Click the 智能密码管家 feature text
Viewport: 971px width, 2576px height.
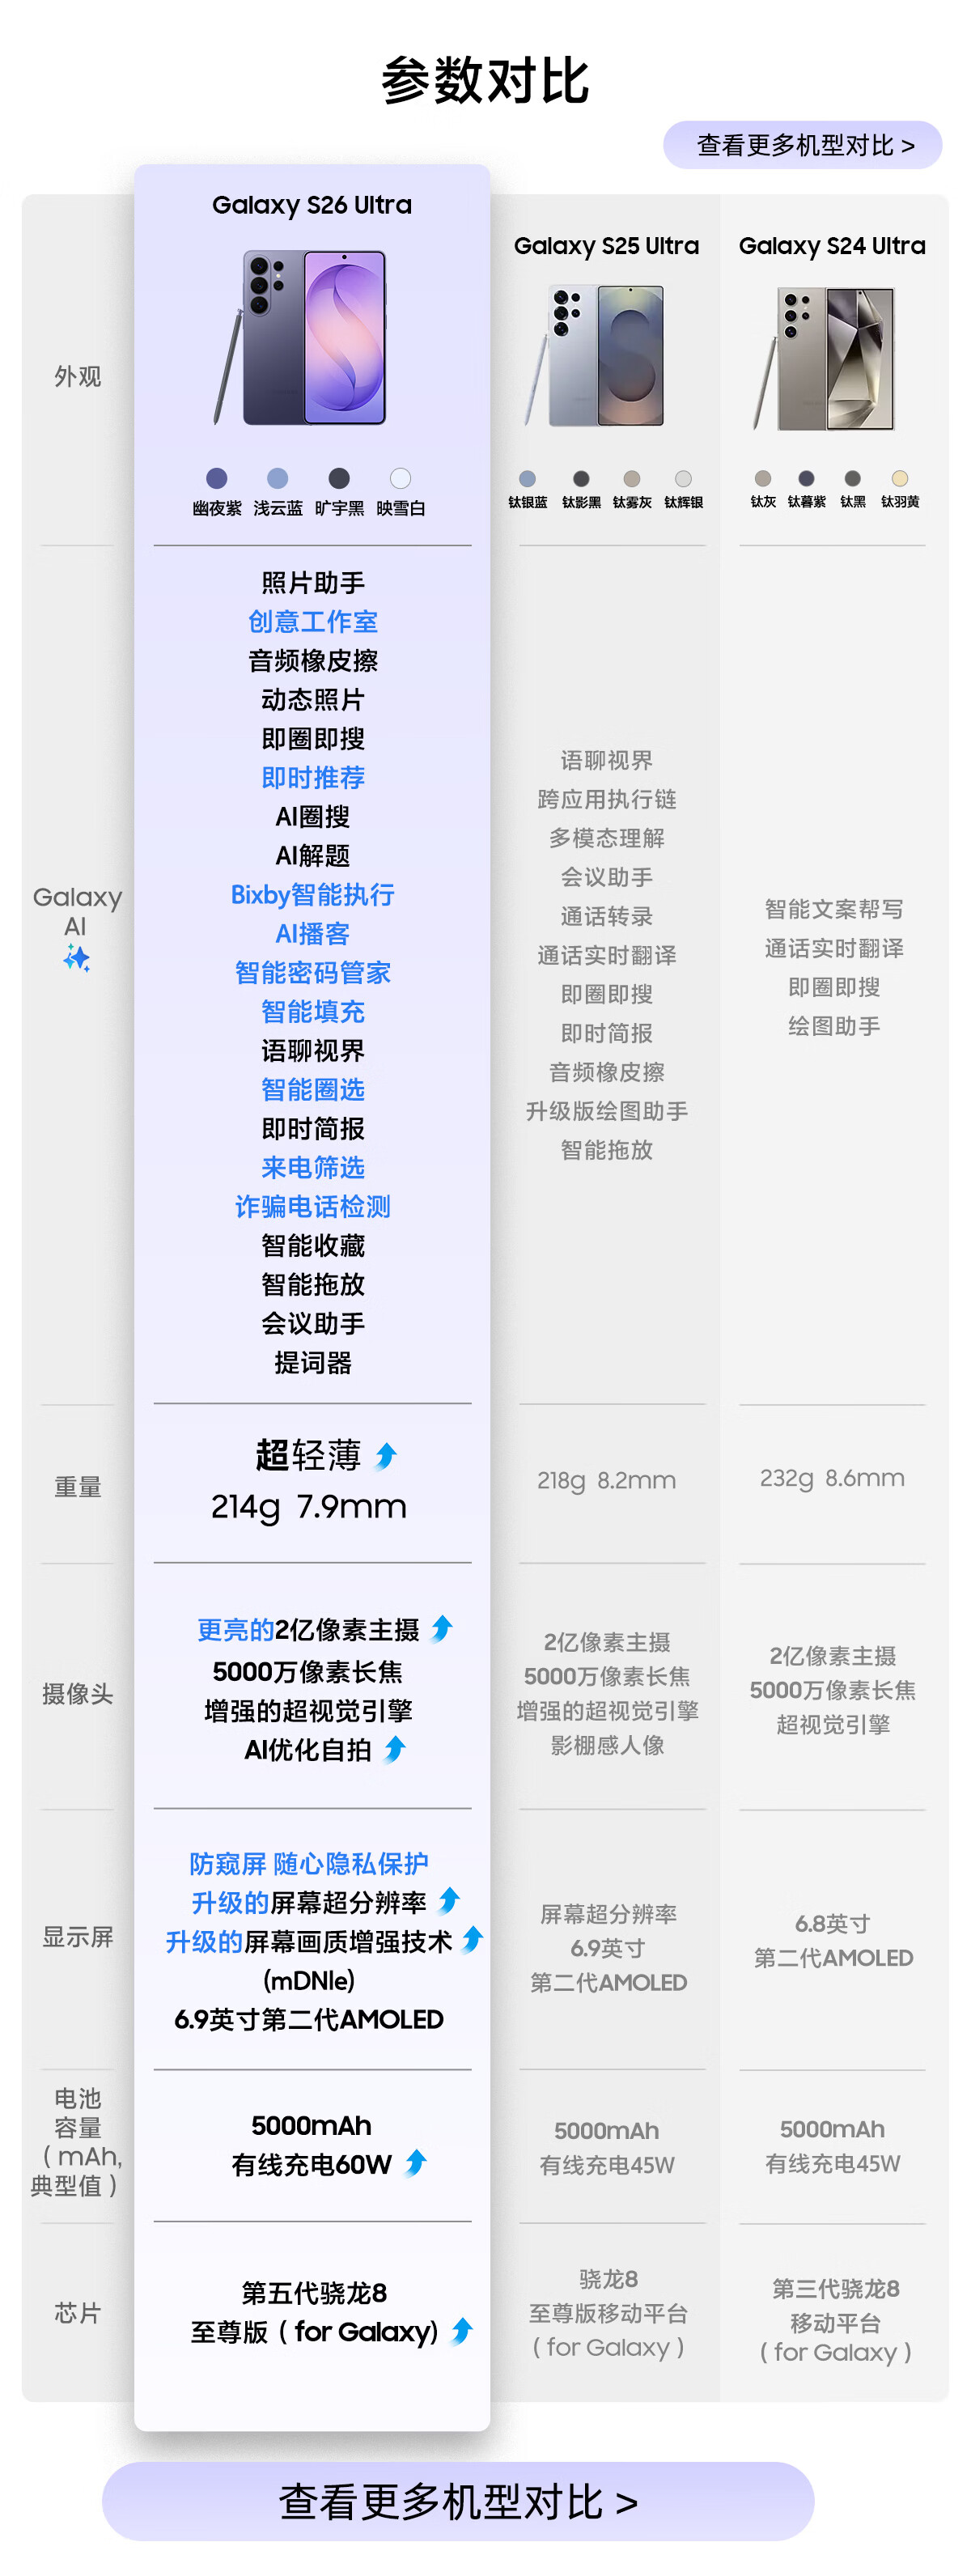coord(313,973)
